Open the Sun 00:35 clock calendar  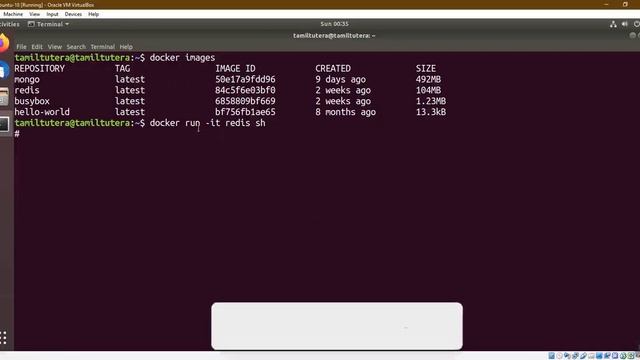pyautogui.click(x=334, y=24)
